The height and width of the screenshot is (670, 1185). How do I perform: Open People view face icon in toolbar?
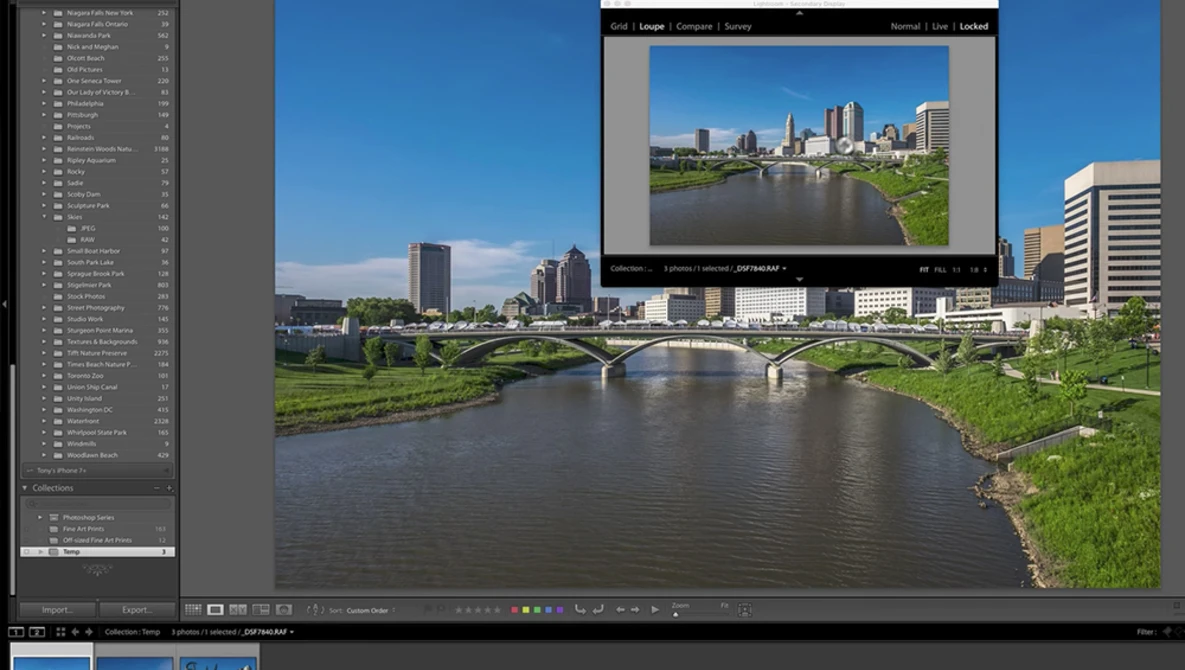pos(283,610)
